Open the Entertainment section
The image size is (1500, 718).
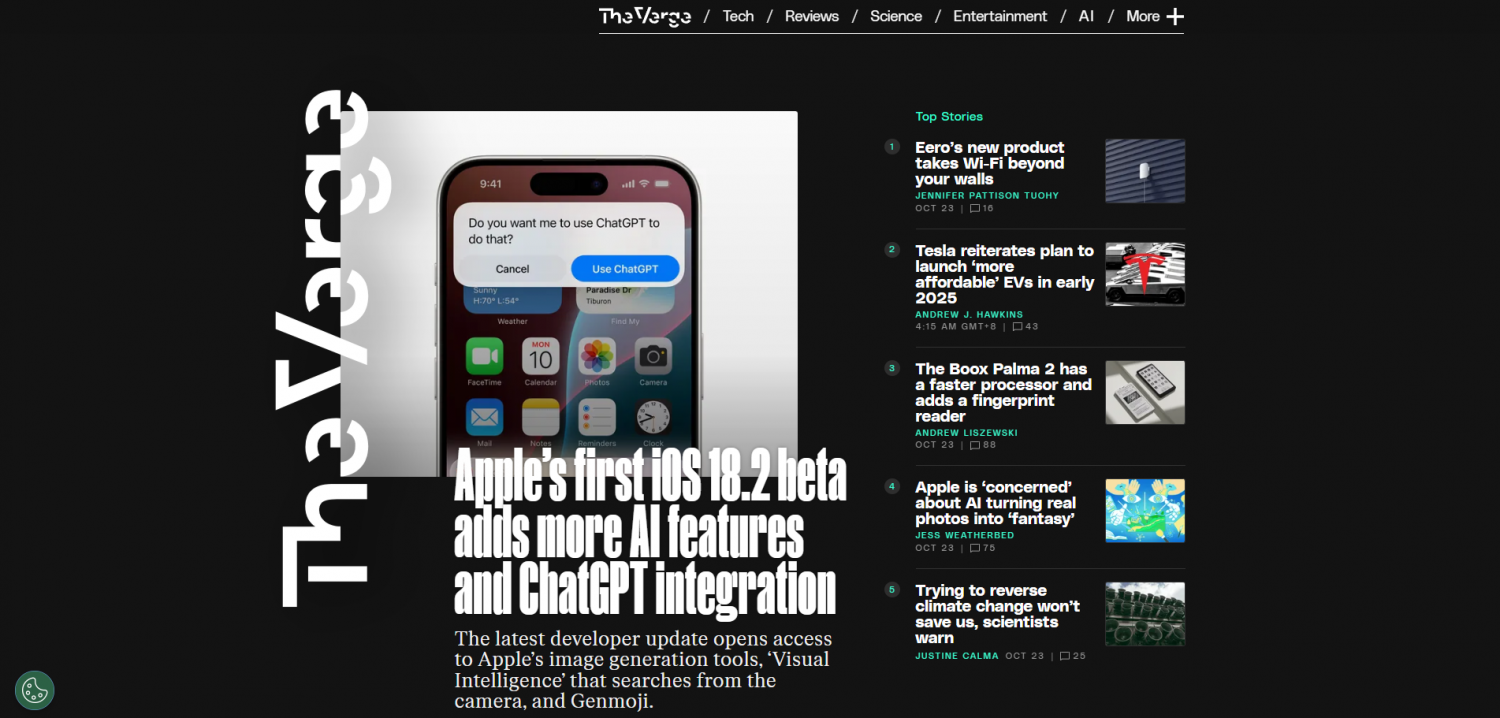click(999, 16)
